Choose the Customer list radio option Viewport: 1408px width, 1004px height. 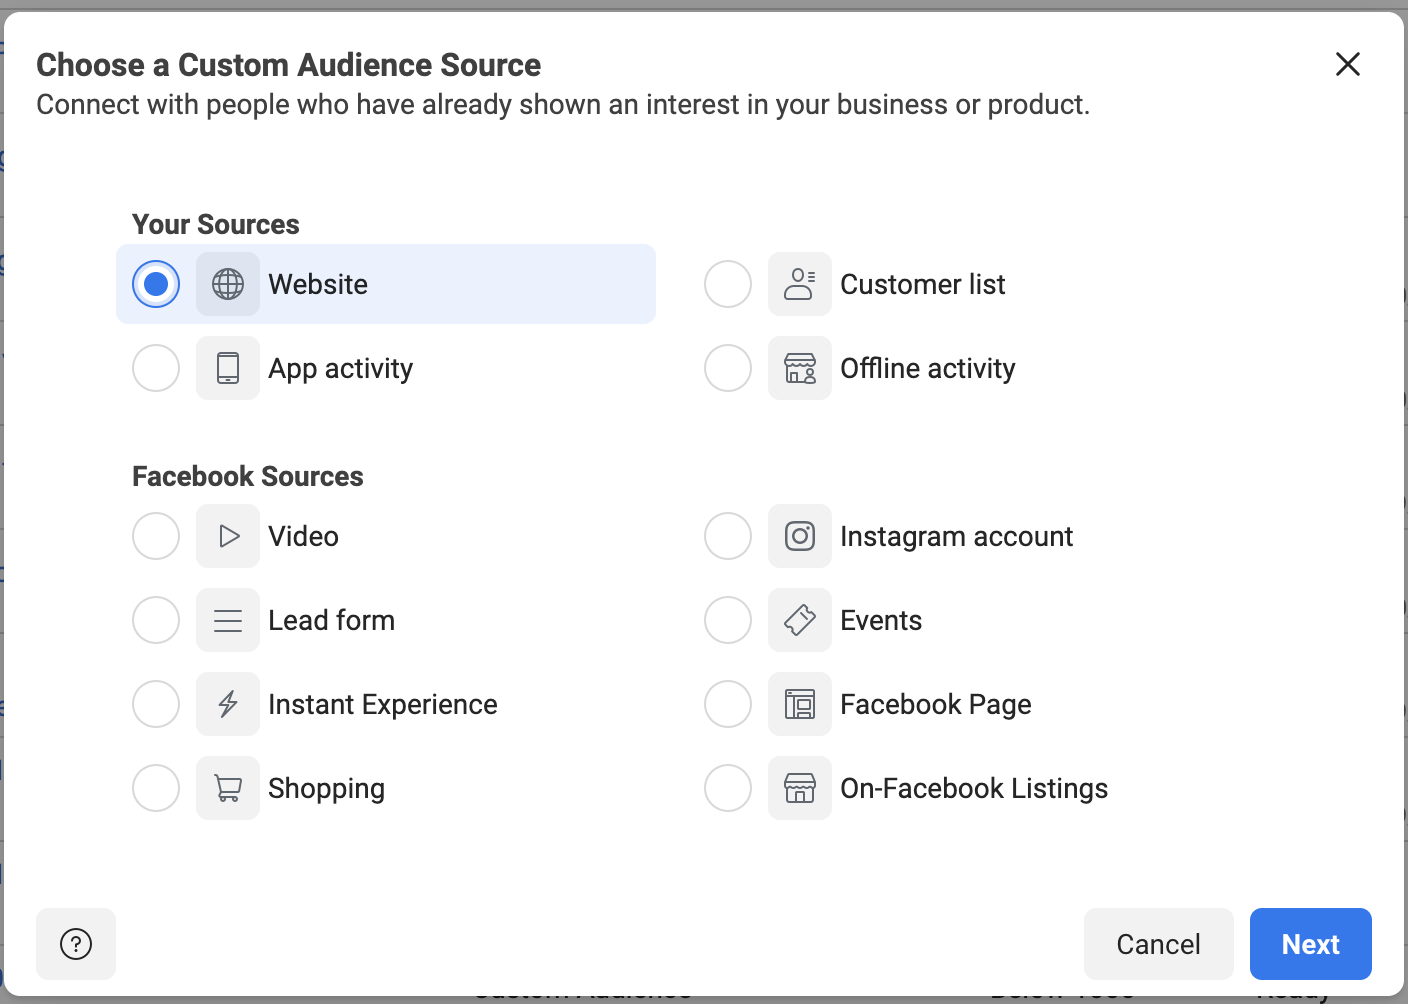(728, 284)
